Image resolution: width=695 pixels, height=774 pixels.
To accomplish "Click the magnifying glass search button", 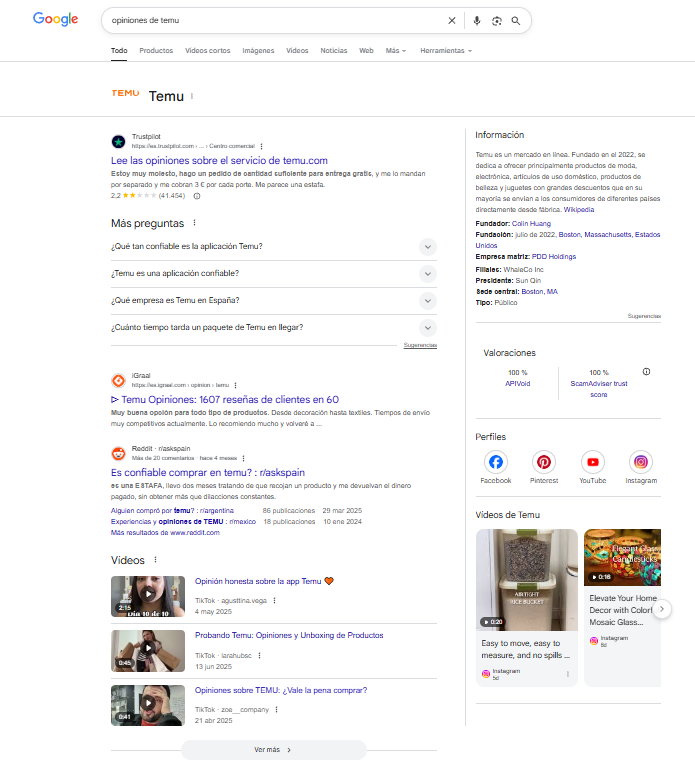I will click(516, 20).
